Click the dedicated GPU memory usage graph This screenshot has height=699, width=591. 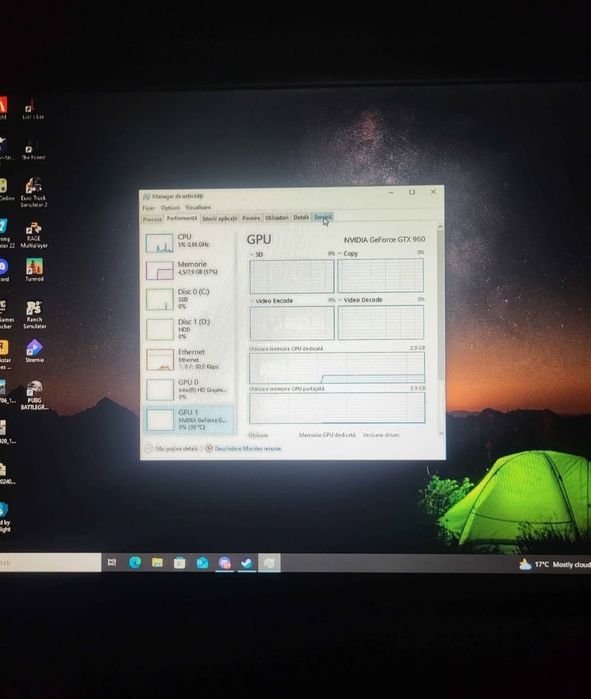(x=337, y=368)
